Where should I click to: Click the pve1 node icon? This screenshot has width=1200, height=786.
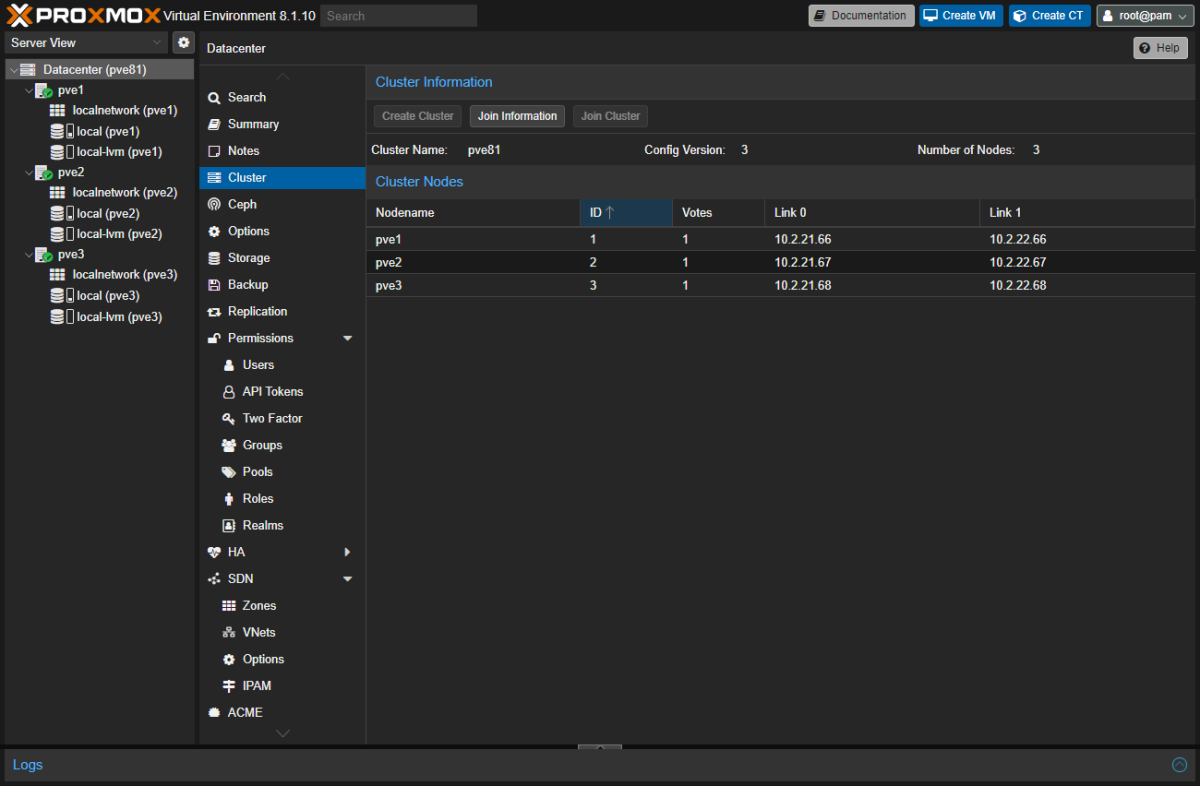(44, 90)
